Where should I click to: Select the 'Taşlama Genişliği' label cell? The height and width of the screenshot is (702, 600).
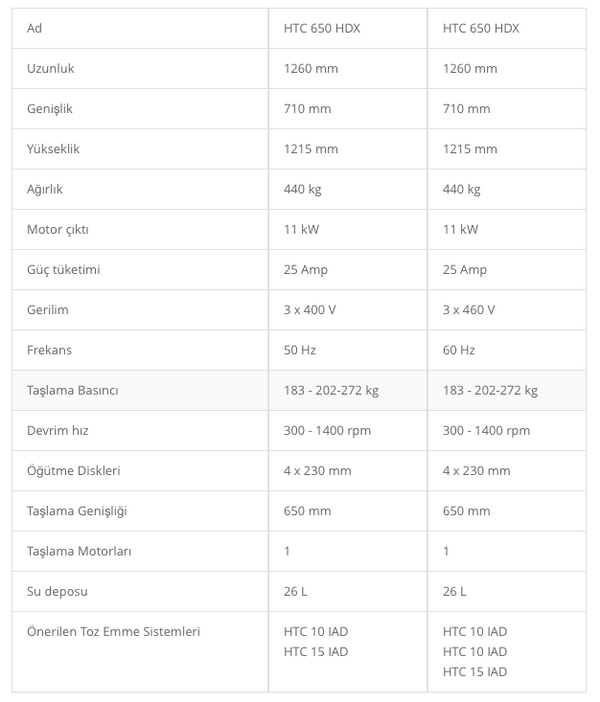140,511
